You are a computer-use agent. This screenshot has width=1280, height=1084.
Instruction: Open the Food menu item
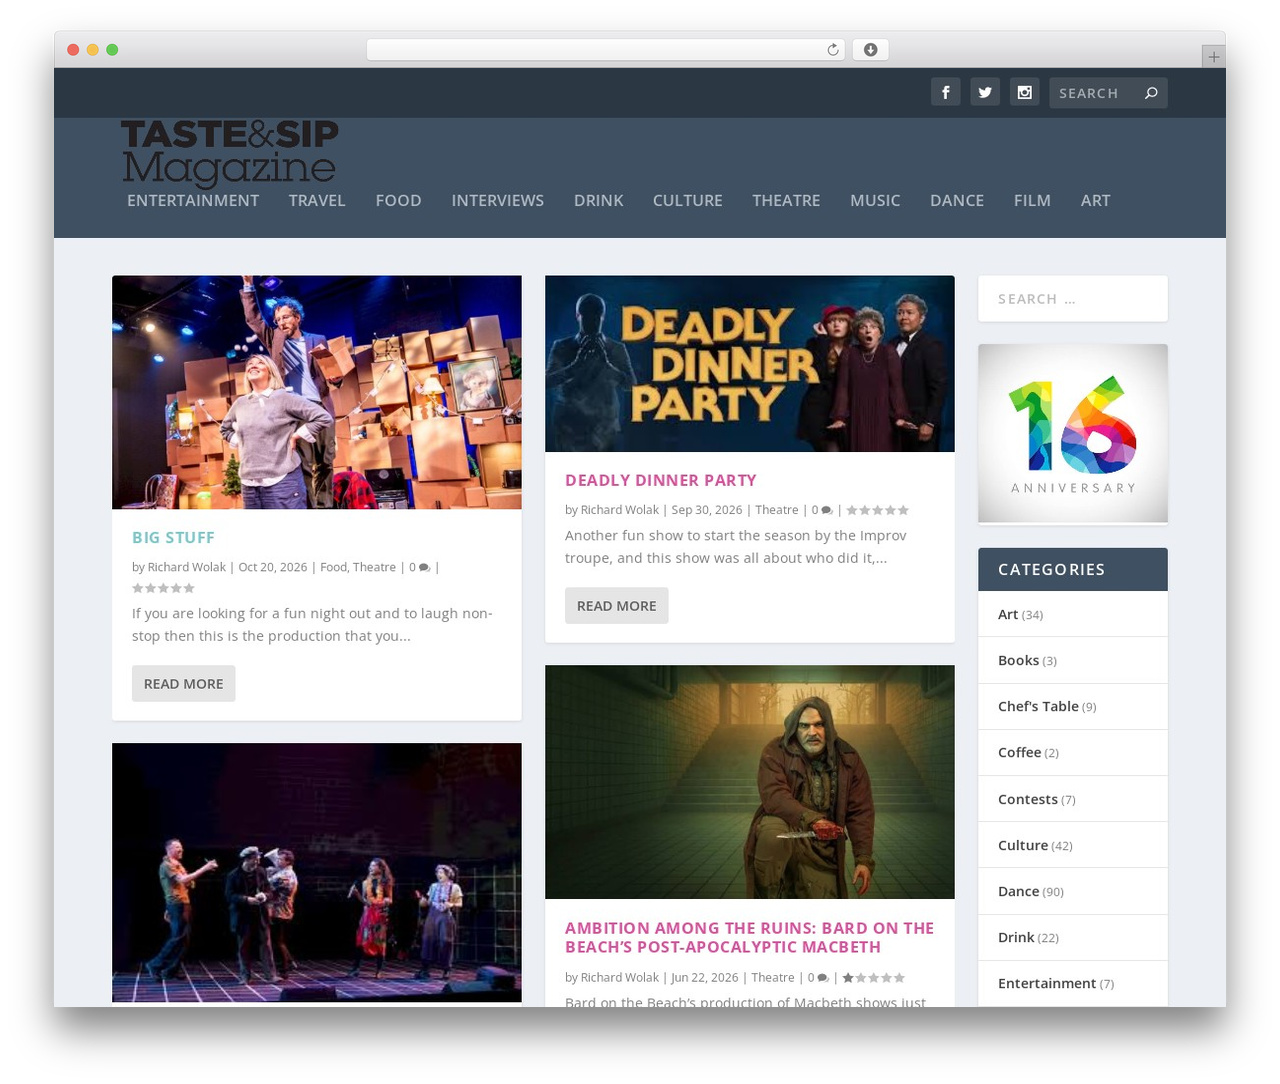tap(398, 200)
